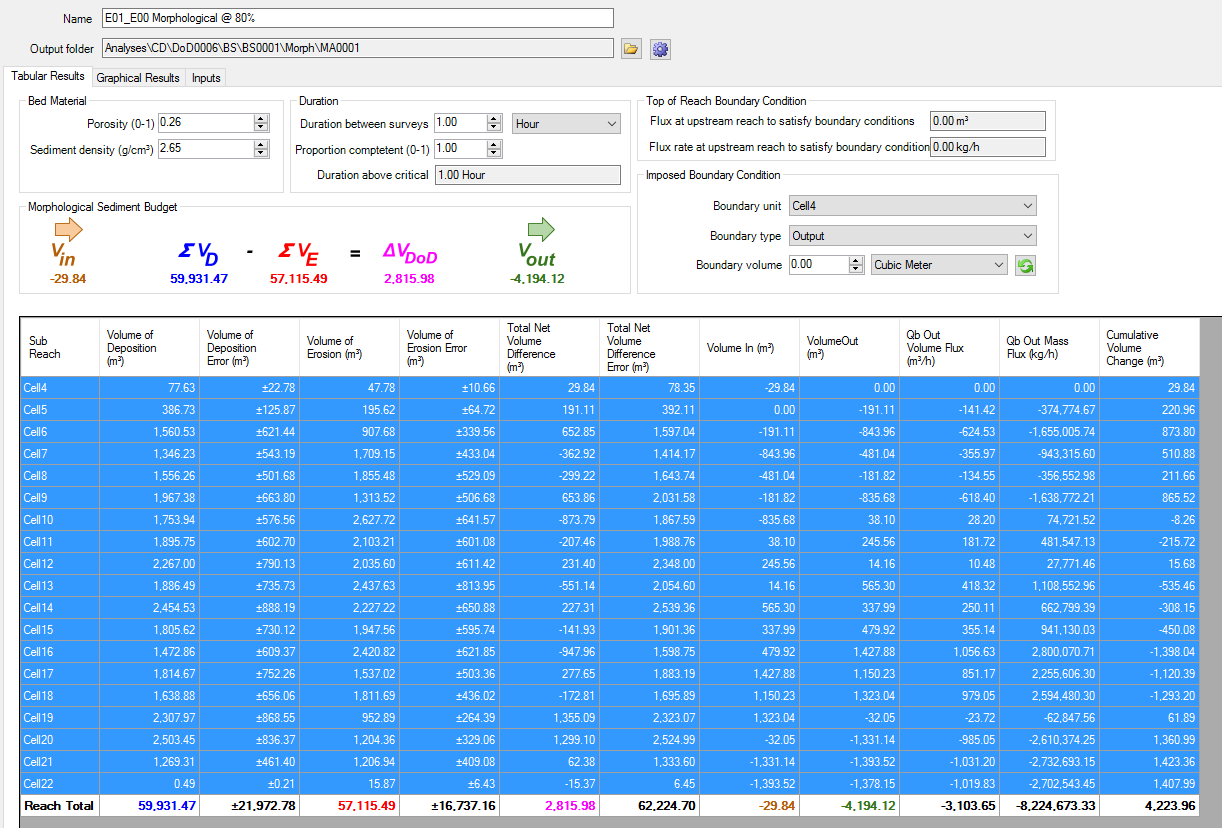Click the magenta 2,815.98 total cell

click(550, 806)
